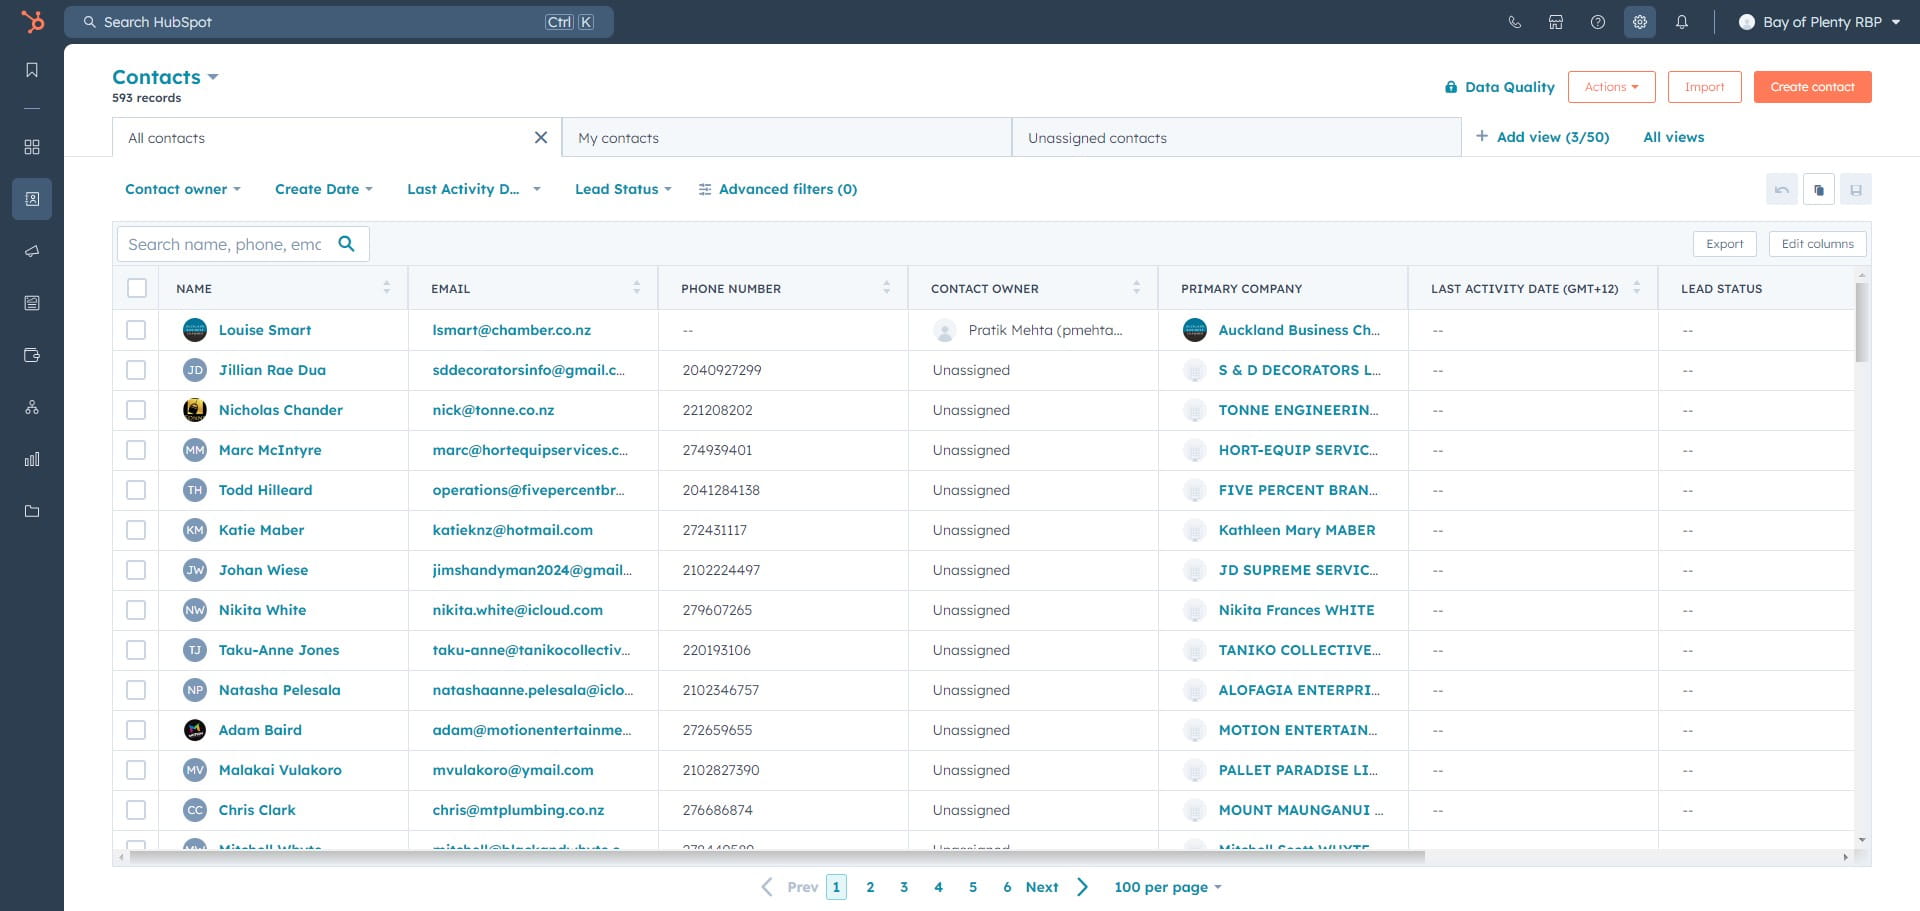The image size is (1920, 911).
Task: Open the settings gear icon
Action: [1640, 22]
